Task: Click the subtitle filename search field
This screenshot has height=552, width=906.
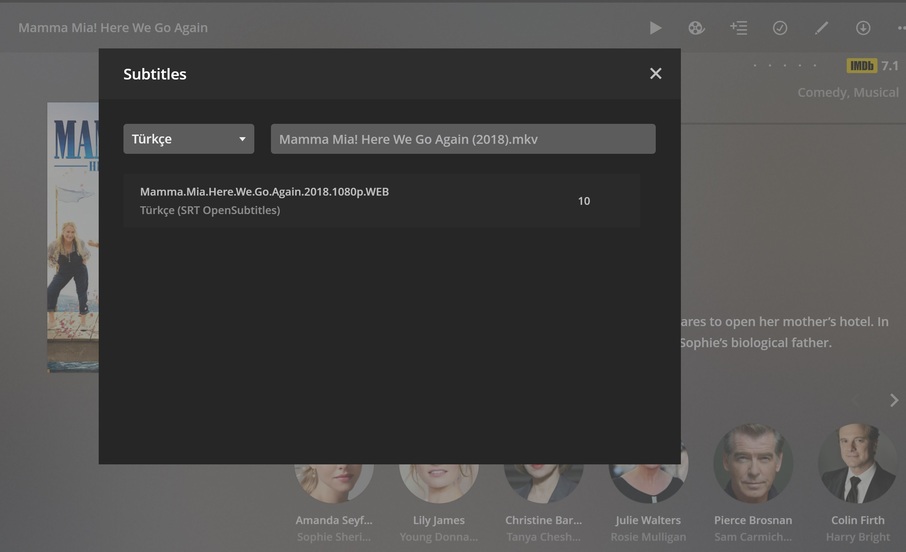Action: click(463, 139)
